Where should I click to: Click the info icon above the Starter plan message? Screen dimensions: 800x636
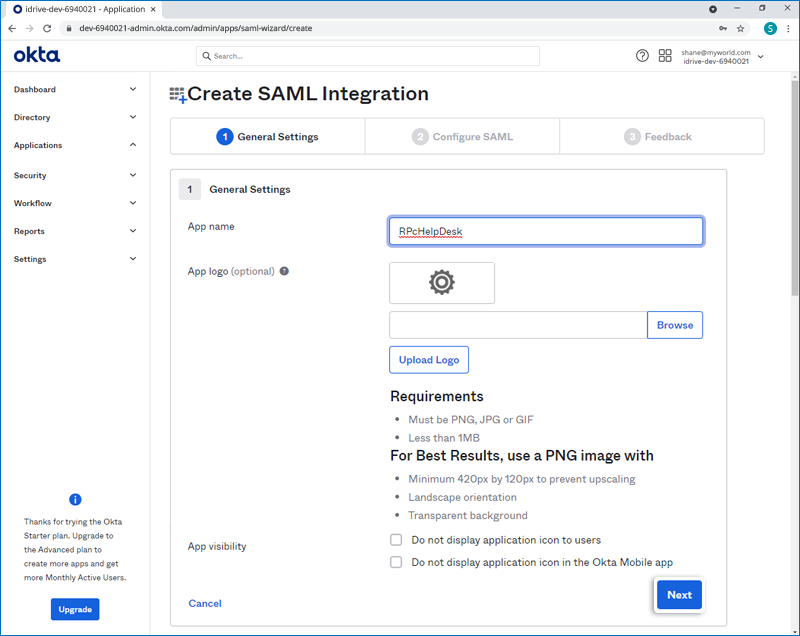point(75,499)
